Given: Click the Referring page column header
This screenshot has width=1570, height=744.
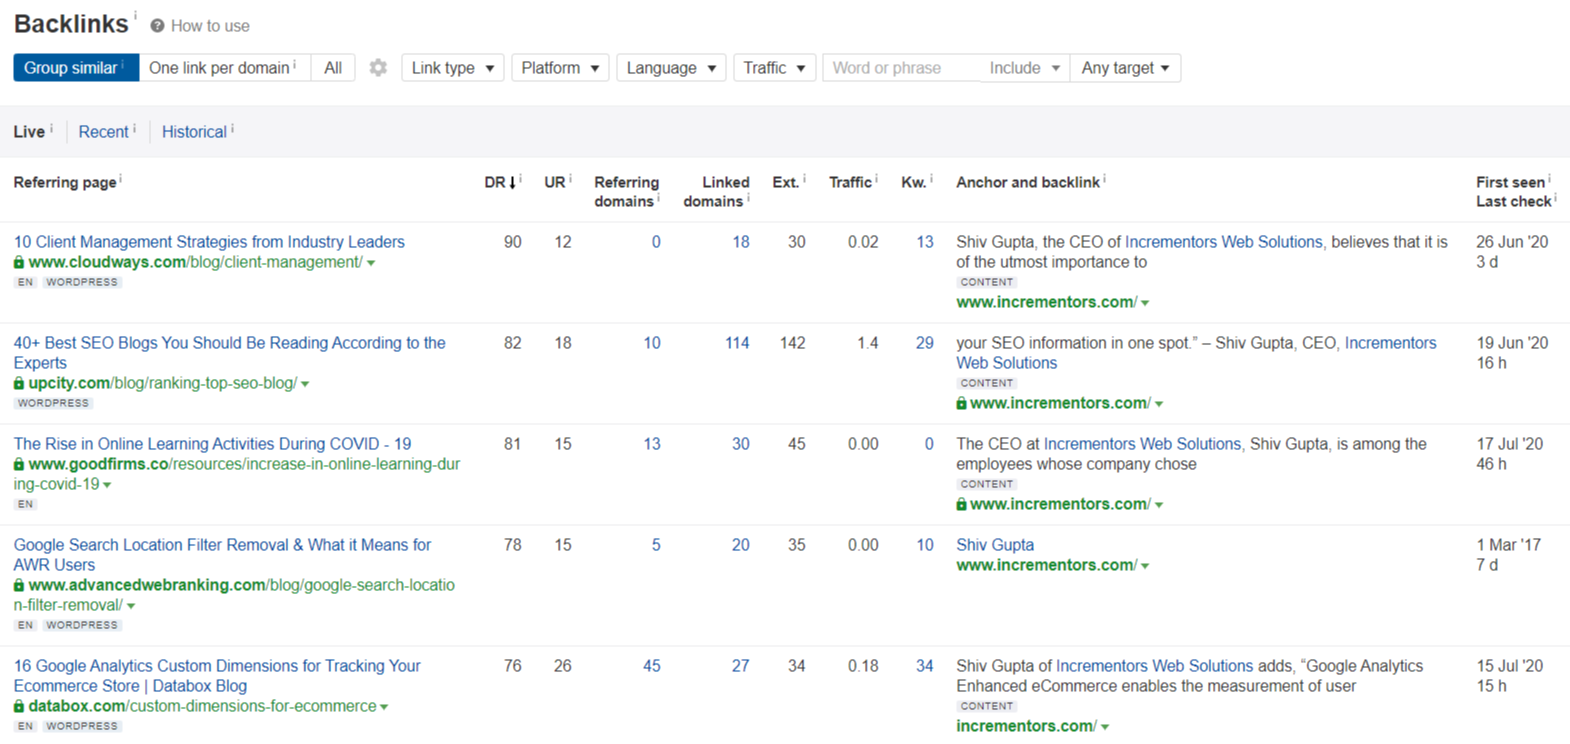Looking at the screenshot, I should 65,183.
